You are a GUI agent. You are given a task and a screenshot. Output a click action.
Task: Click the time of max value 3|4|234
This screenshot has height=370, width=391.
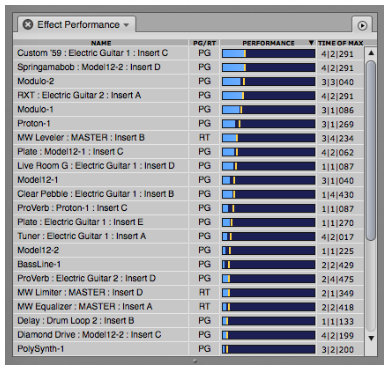point(337,138)
